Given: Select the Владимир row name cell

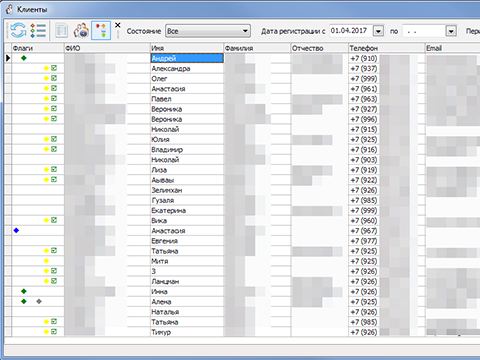Looking at the screenshot, I should pos(187,149).
